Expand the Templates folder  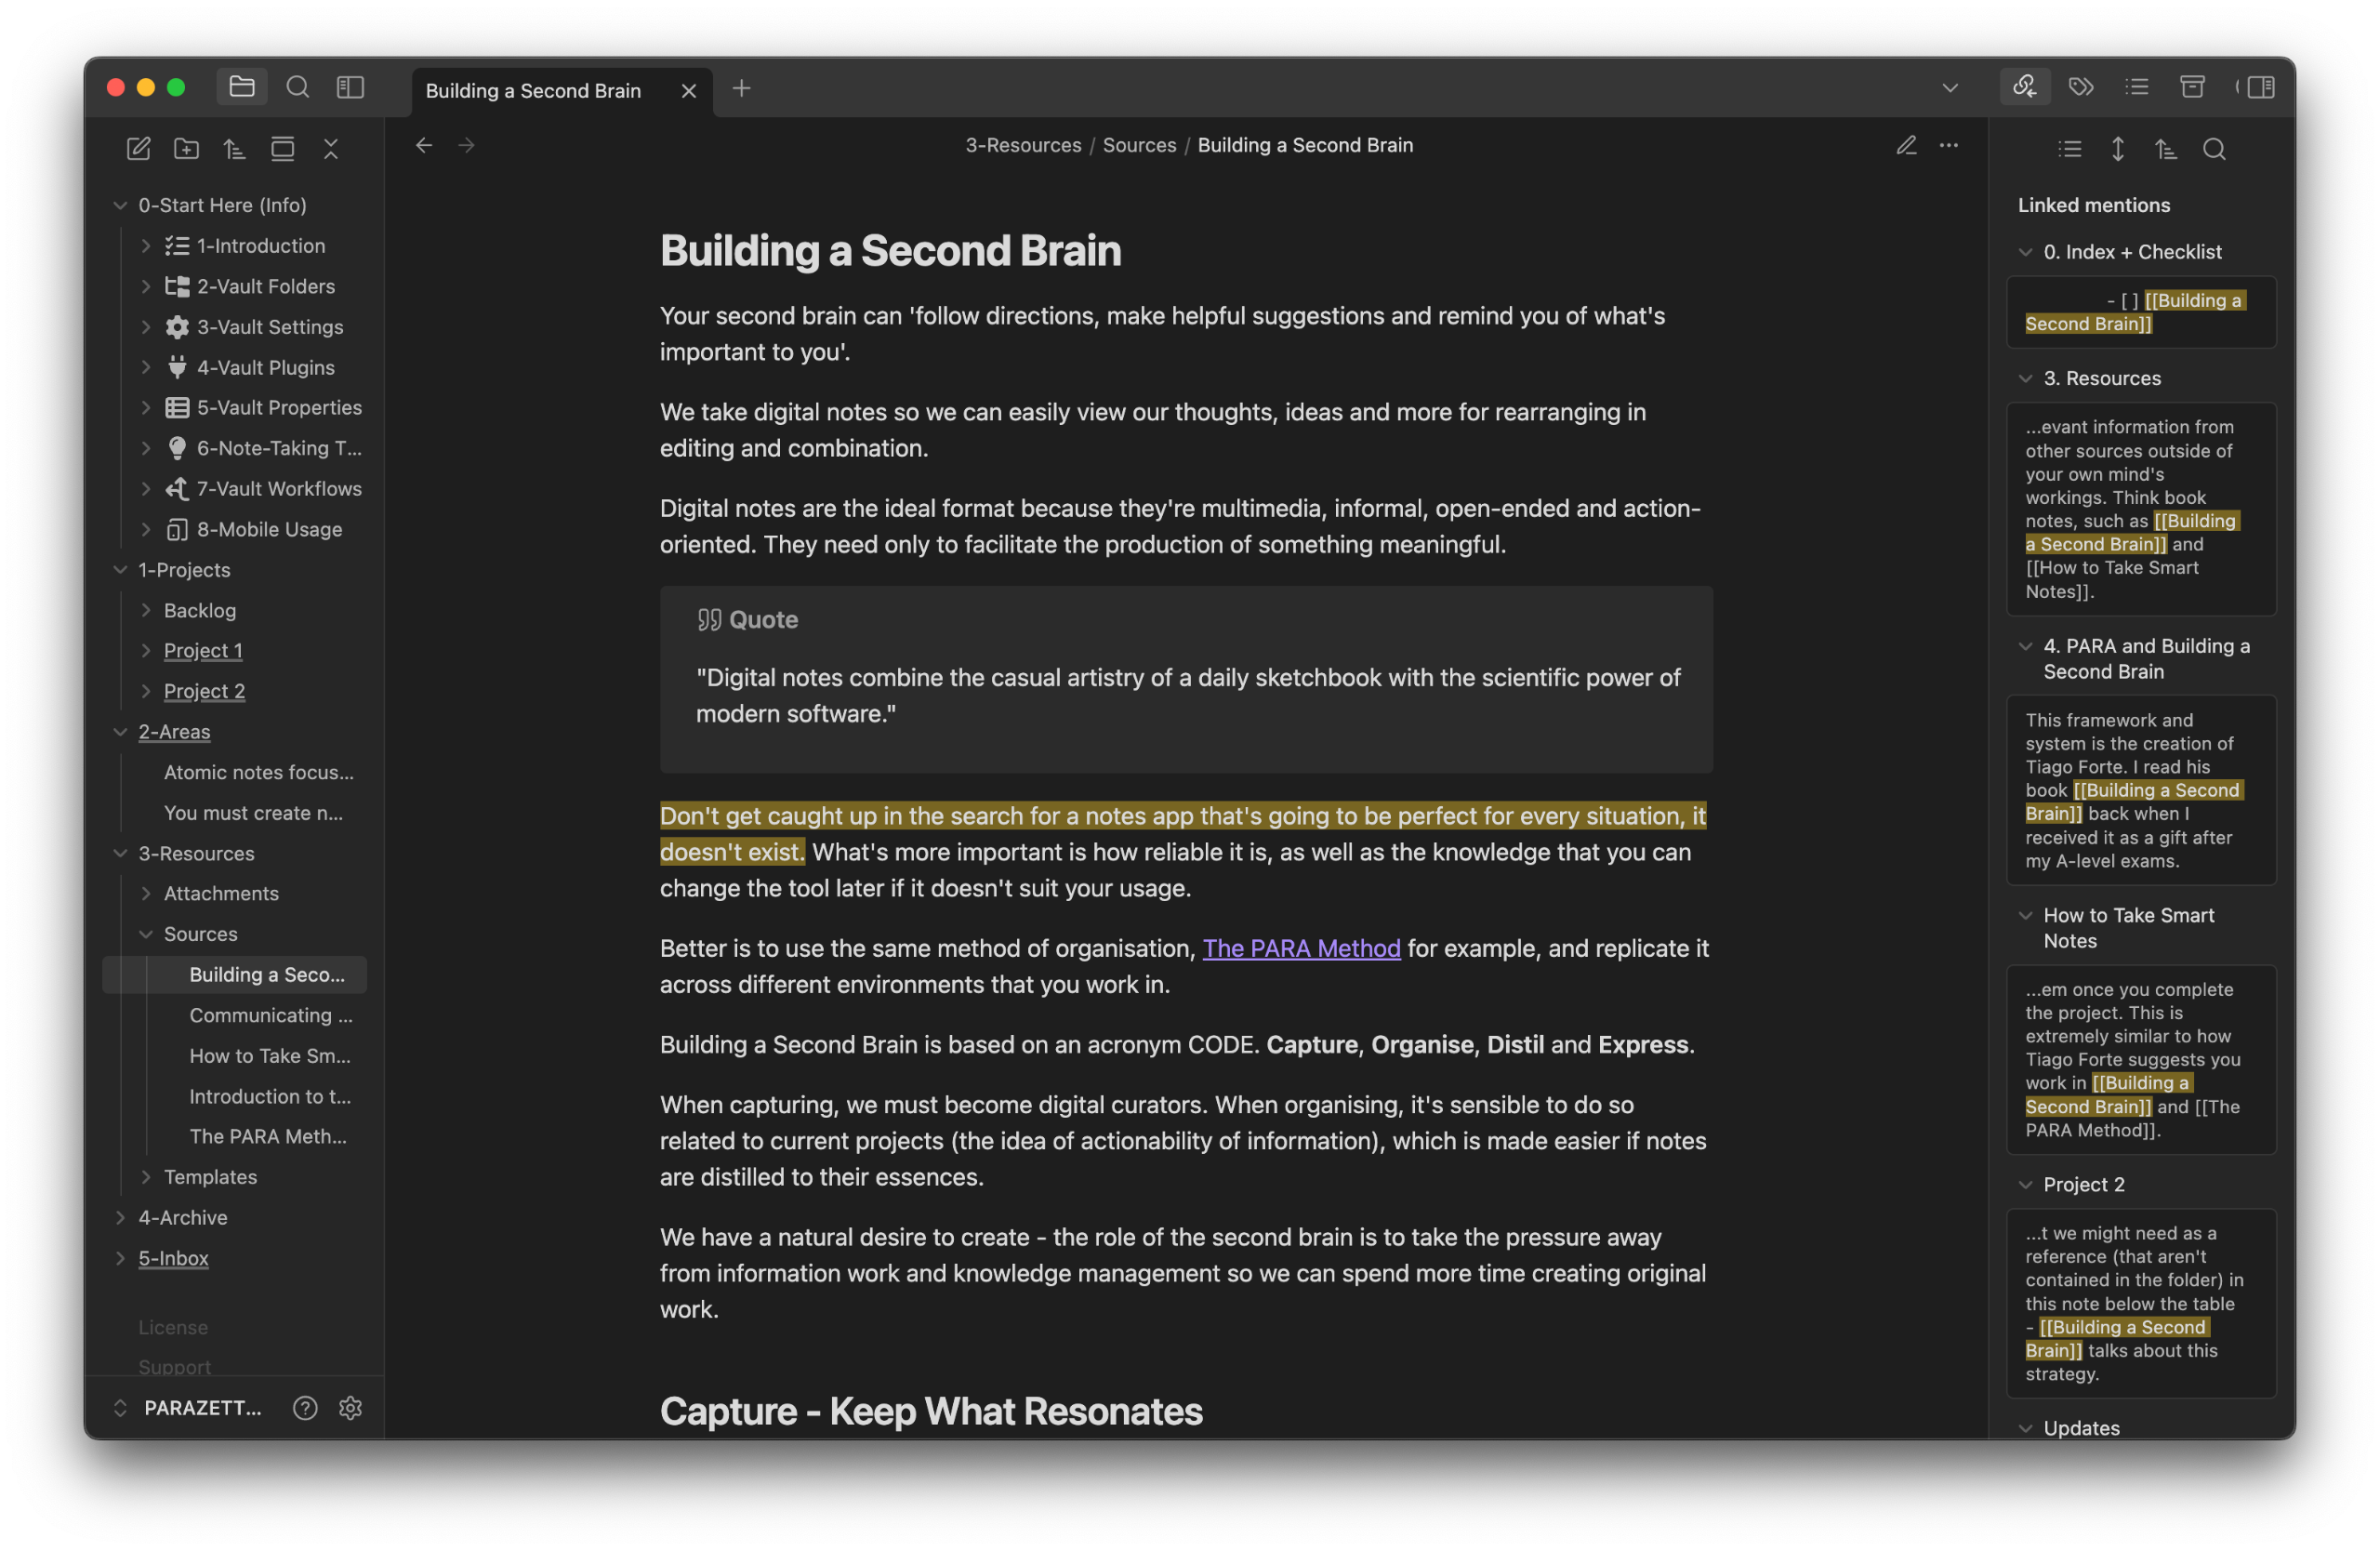[x=146, y=1177]
